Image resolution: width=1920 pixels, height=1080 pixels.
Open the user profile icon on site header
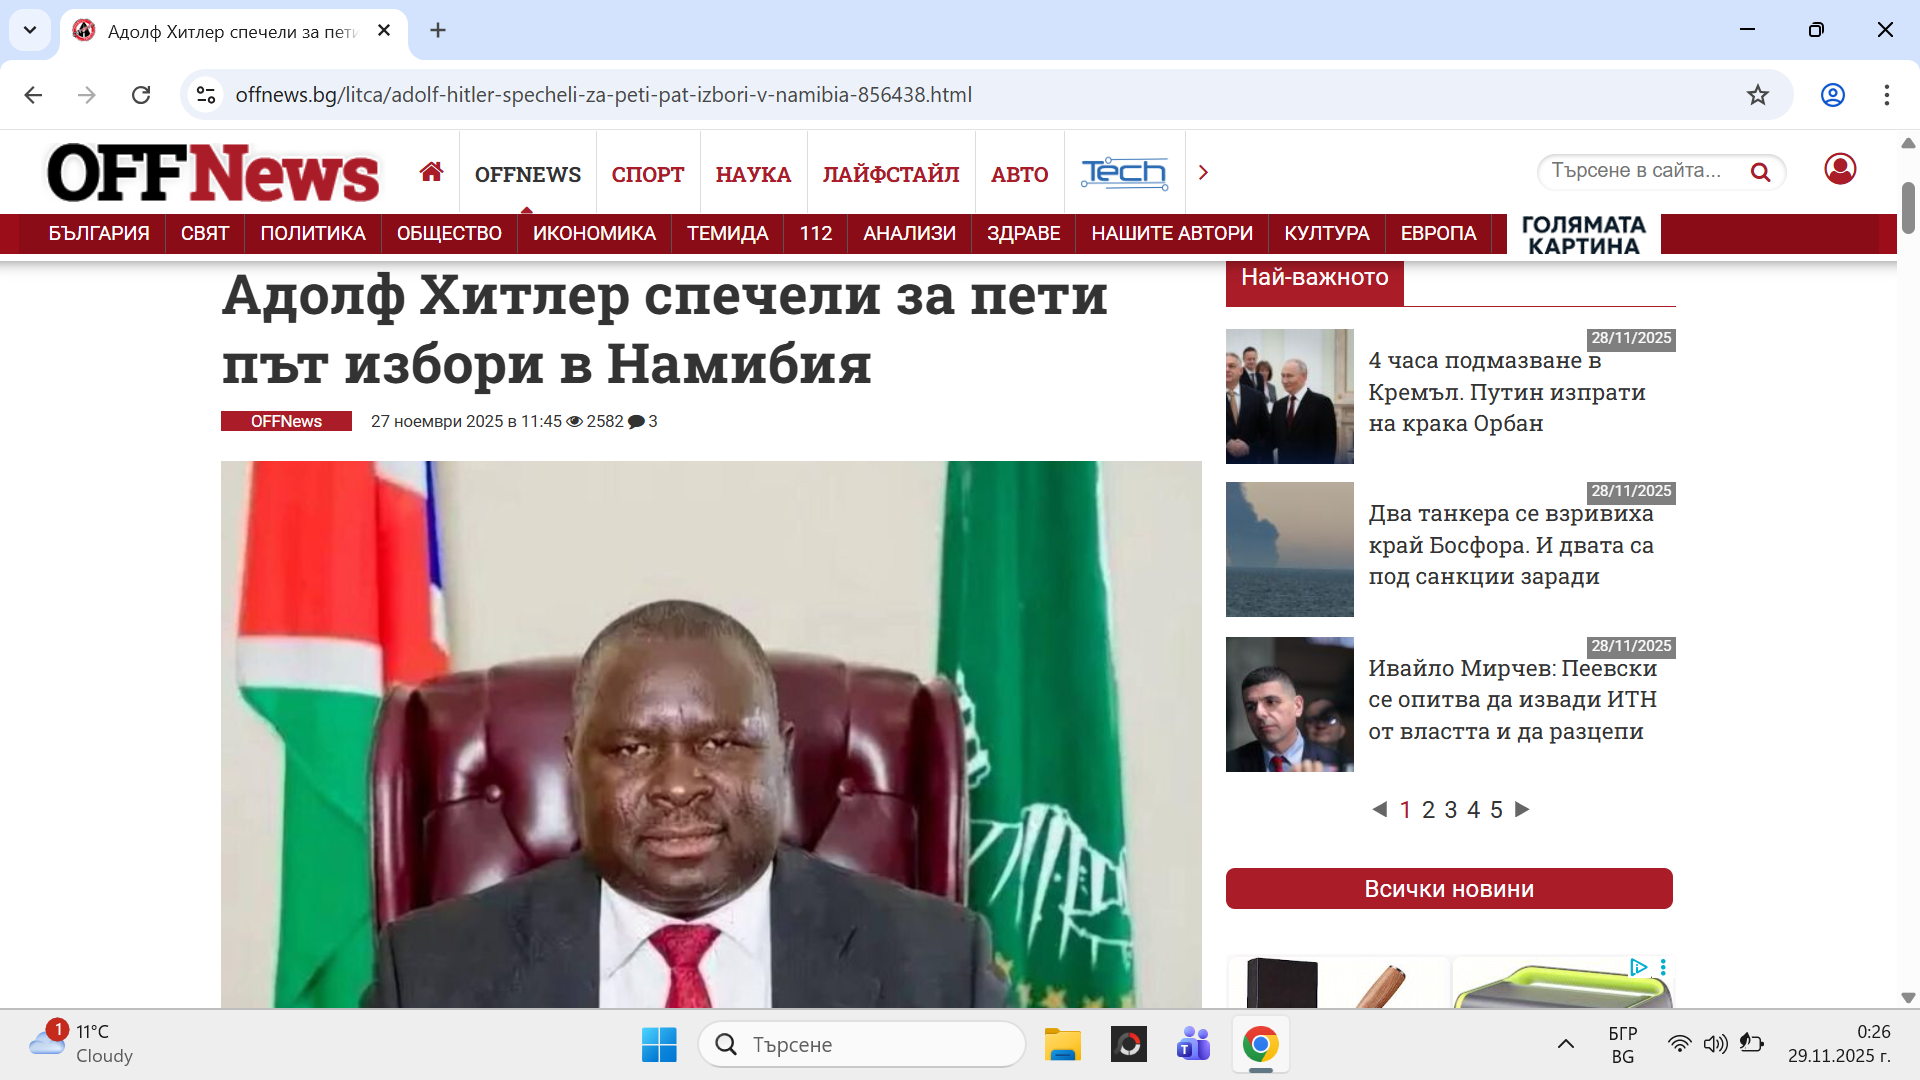[1839, 169]
